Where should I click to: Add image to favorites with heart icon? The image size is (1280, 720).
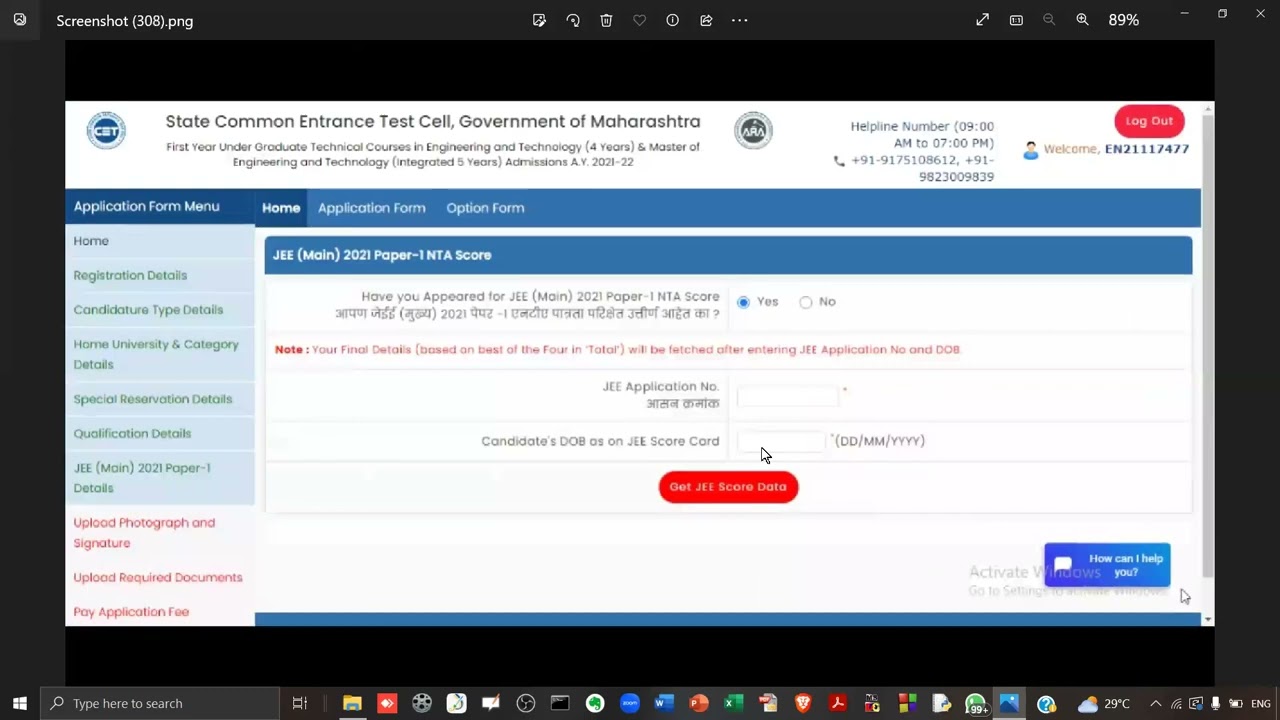tap(639, 20)
